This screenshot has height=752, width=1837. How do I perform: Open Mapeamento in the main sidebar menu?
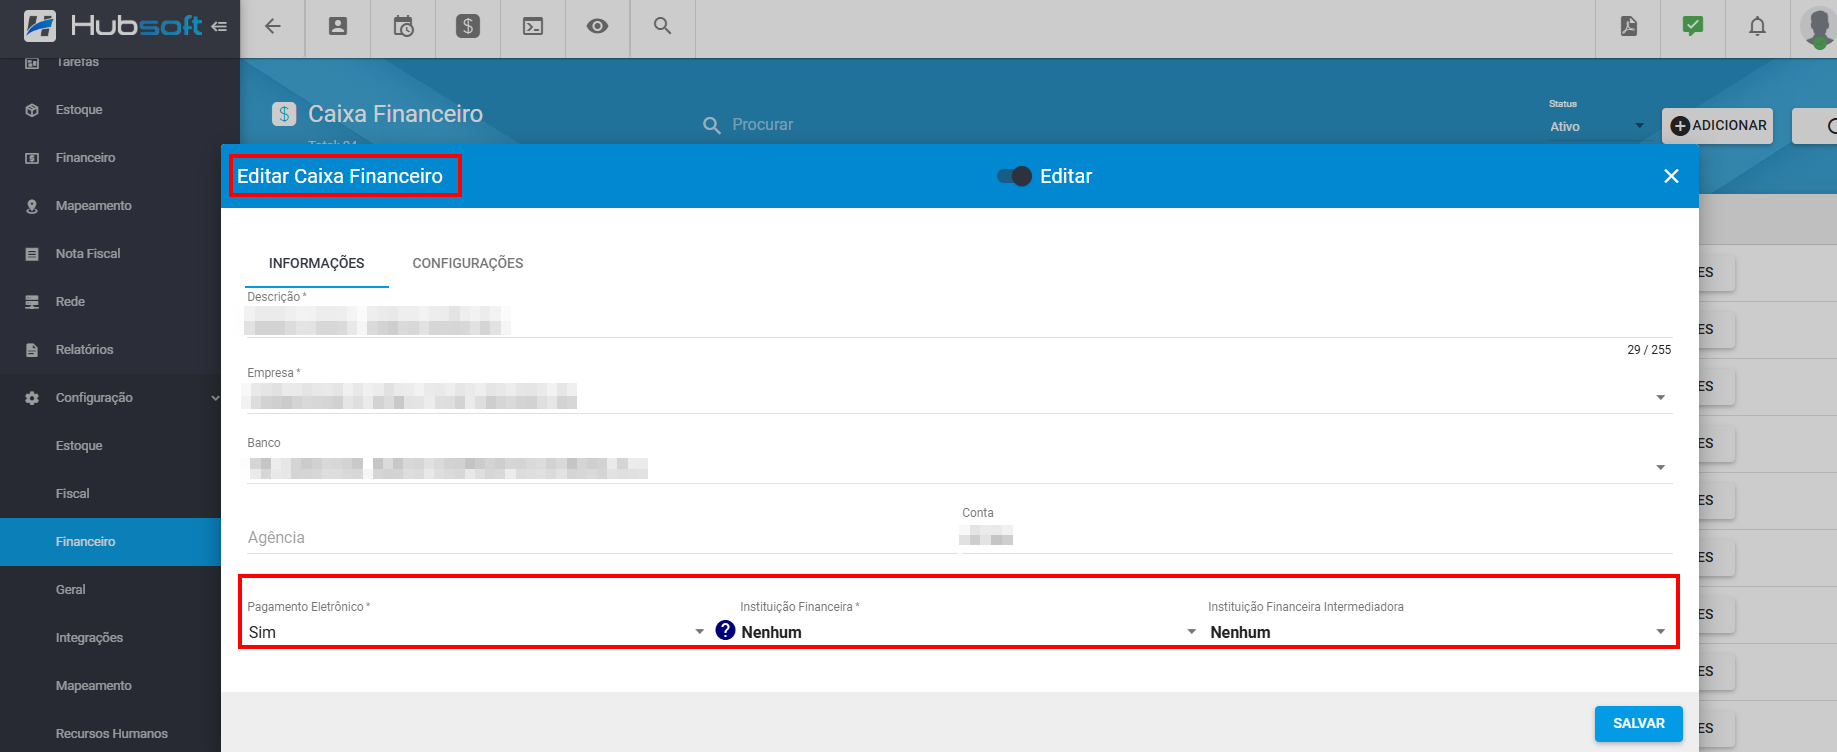tap(93, 206)
